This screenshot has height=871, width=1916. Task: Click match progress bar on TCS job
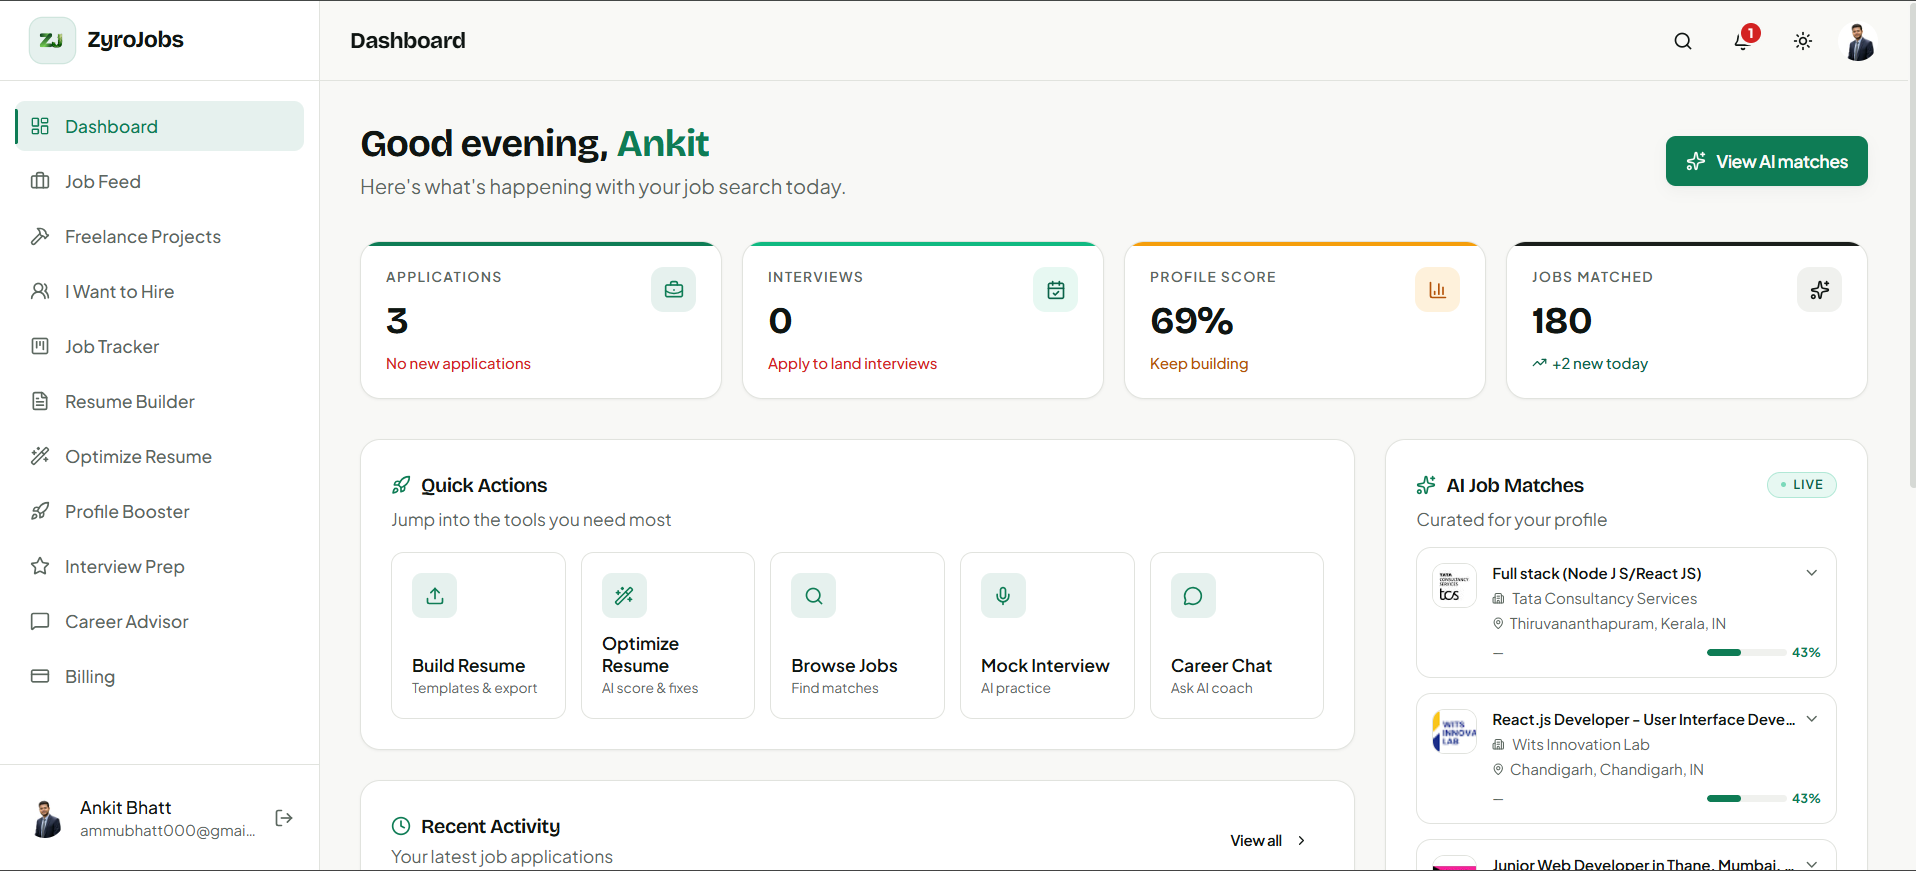(1746, 653)
